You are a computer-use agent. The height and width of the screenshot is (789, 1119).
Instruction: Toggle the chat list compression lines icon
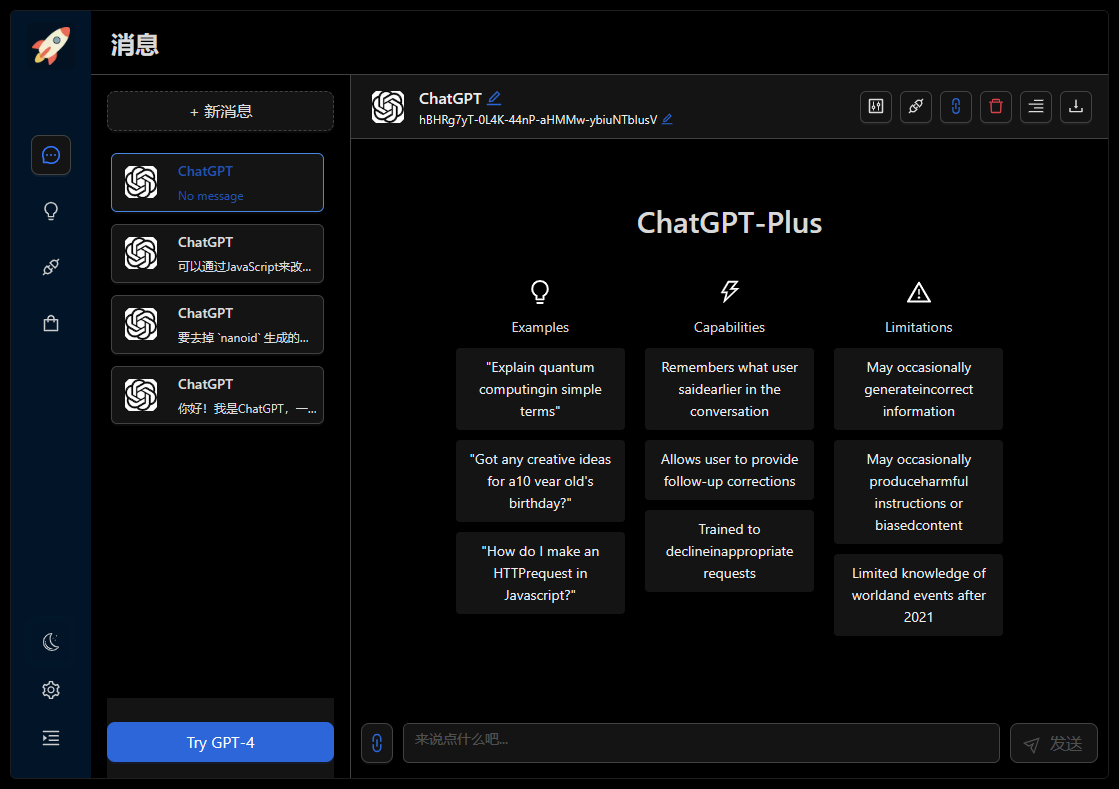coord(1035,107)
